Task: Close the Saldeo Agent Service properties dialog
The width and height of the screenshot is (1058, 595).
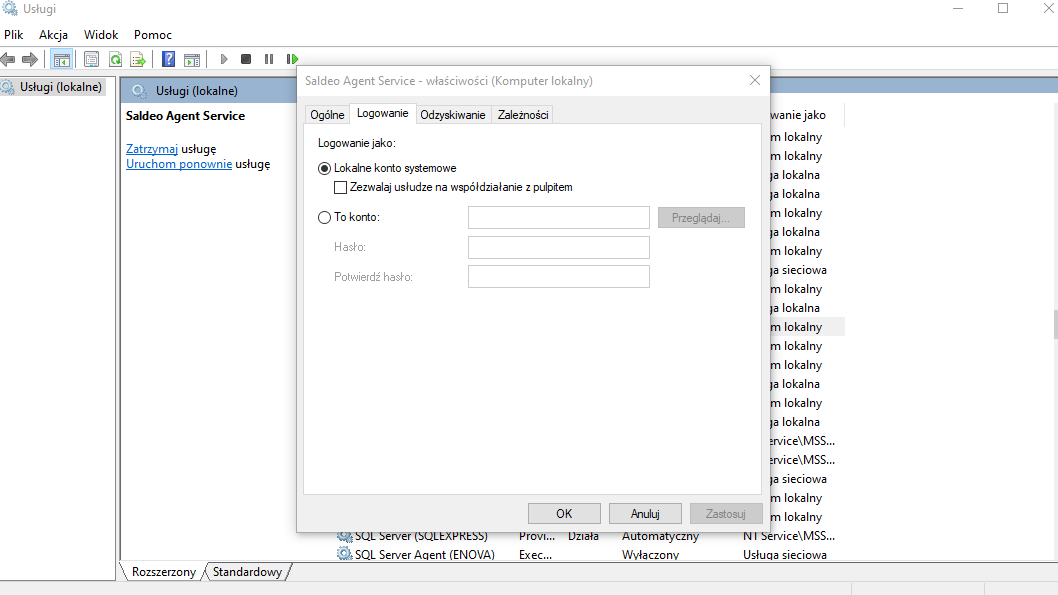Action: point(755,80)
